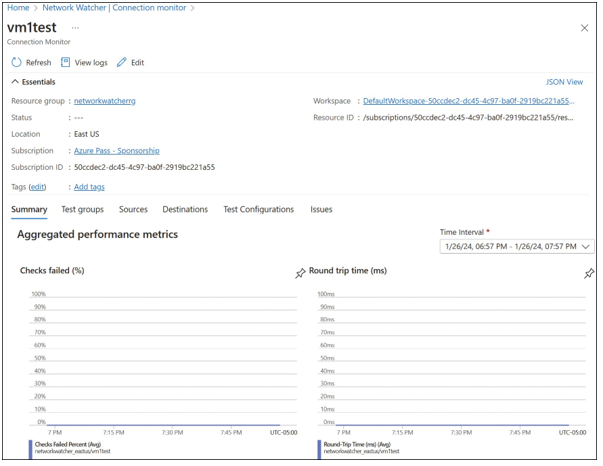
Task: Click the Checks failed (%) chart title
Action: coord(52,271)
